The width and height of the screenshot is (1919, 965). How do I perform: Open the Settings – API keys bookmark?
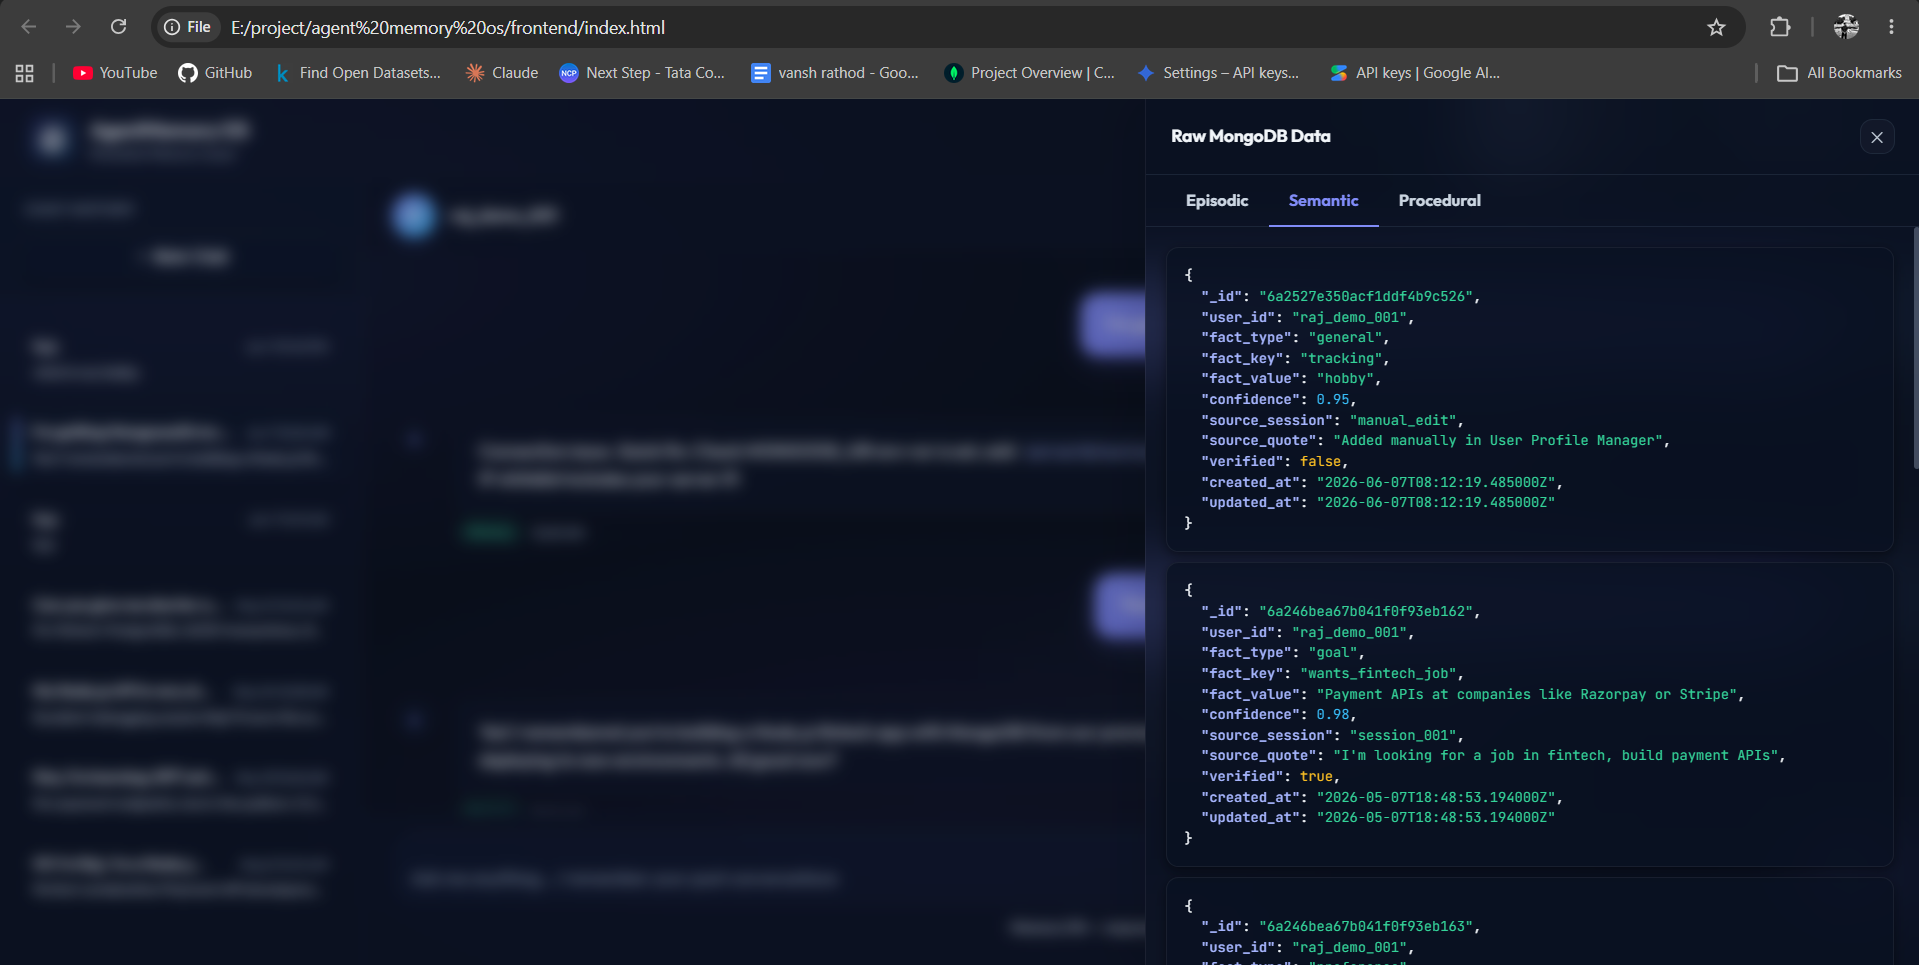1218,73
